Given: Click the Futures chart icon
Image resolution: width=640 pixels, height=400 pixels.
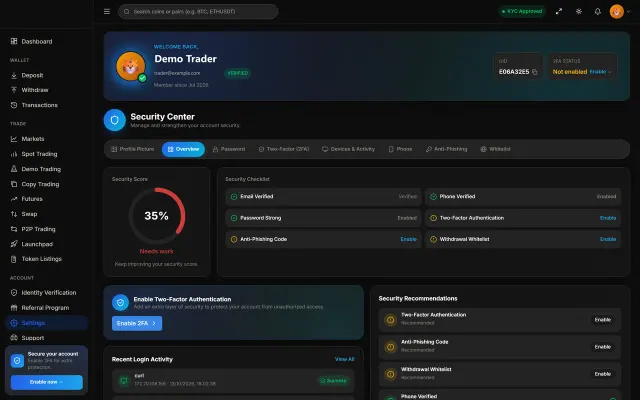Looking at the screenshot, I should pos(14,199).
